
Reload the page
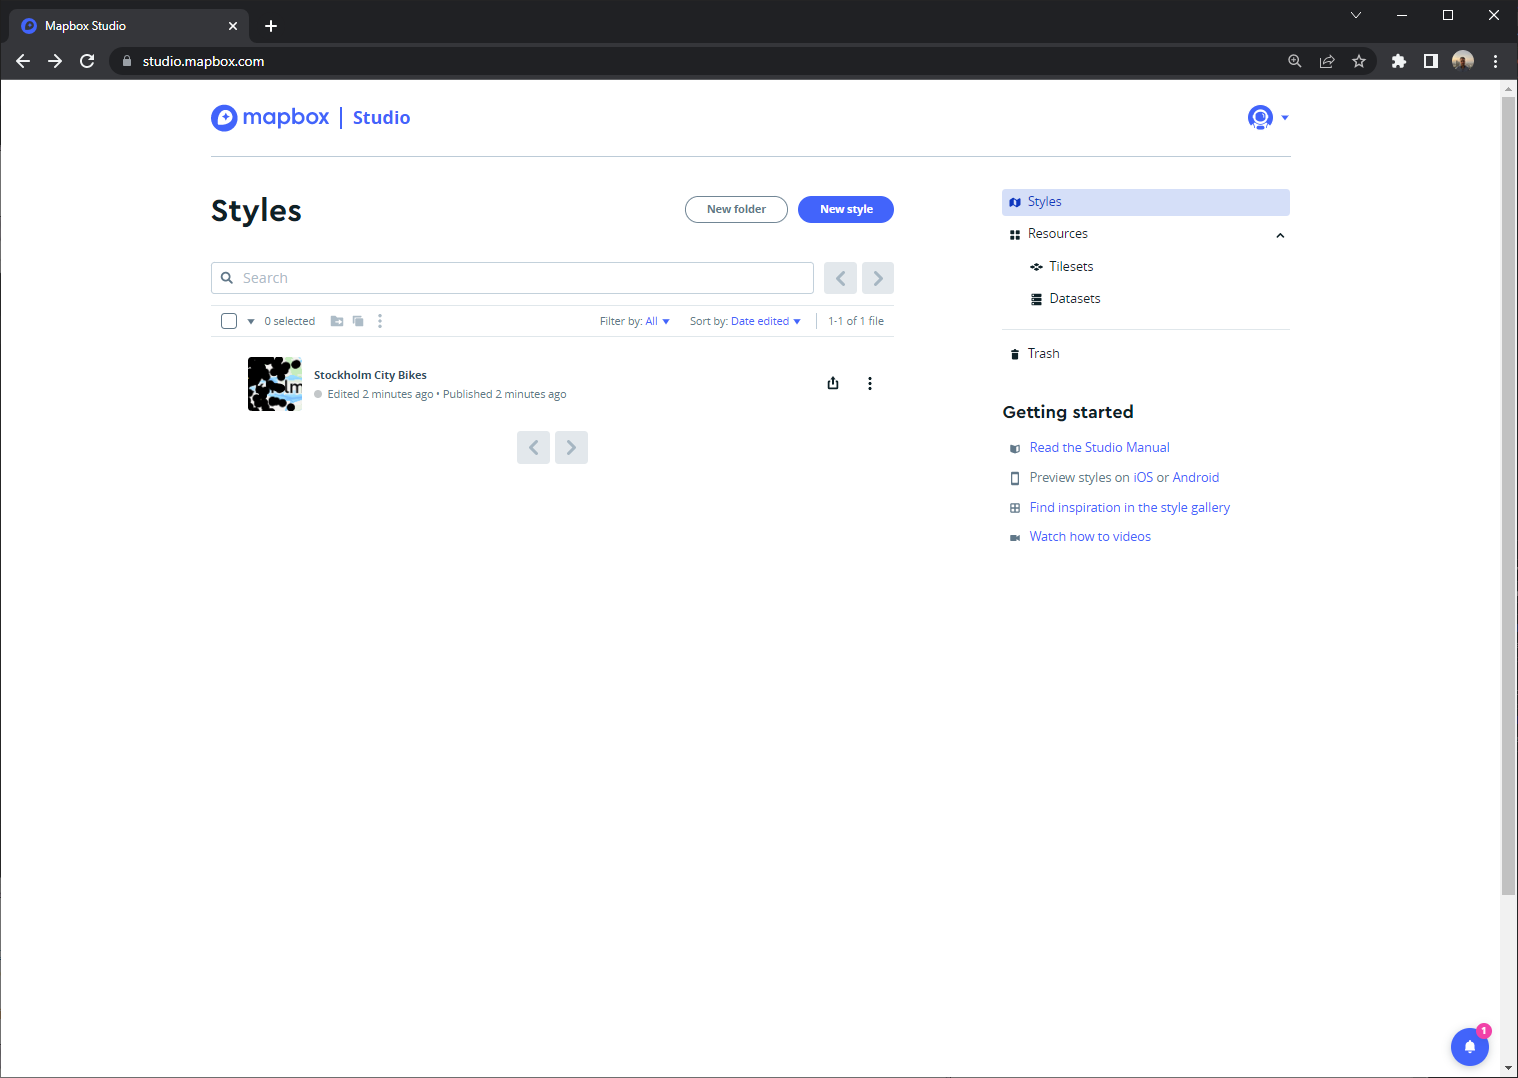coord(87,61)
